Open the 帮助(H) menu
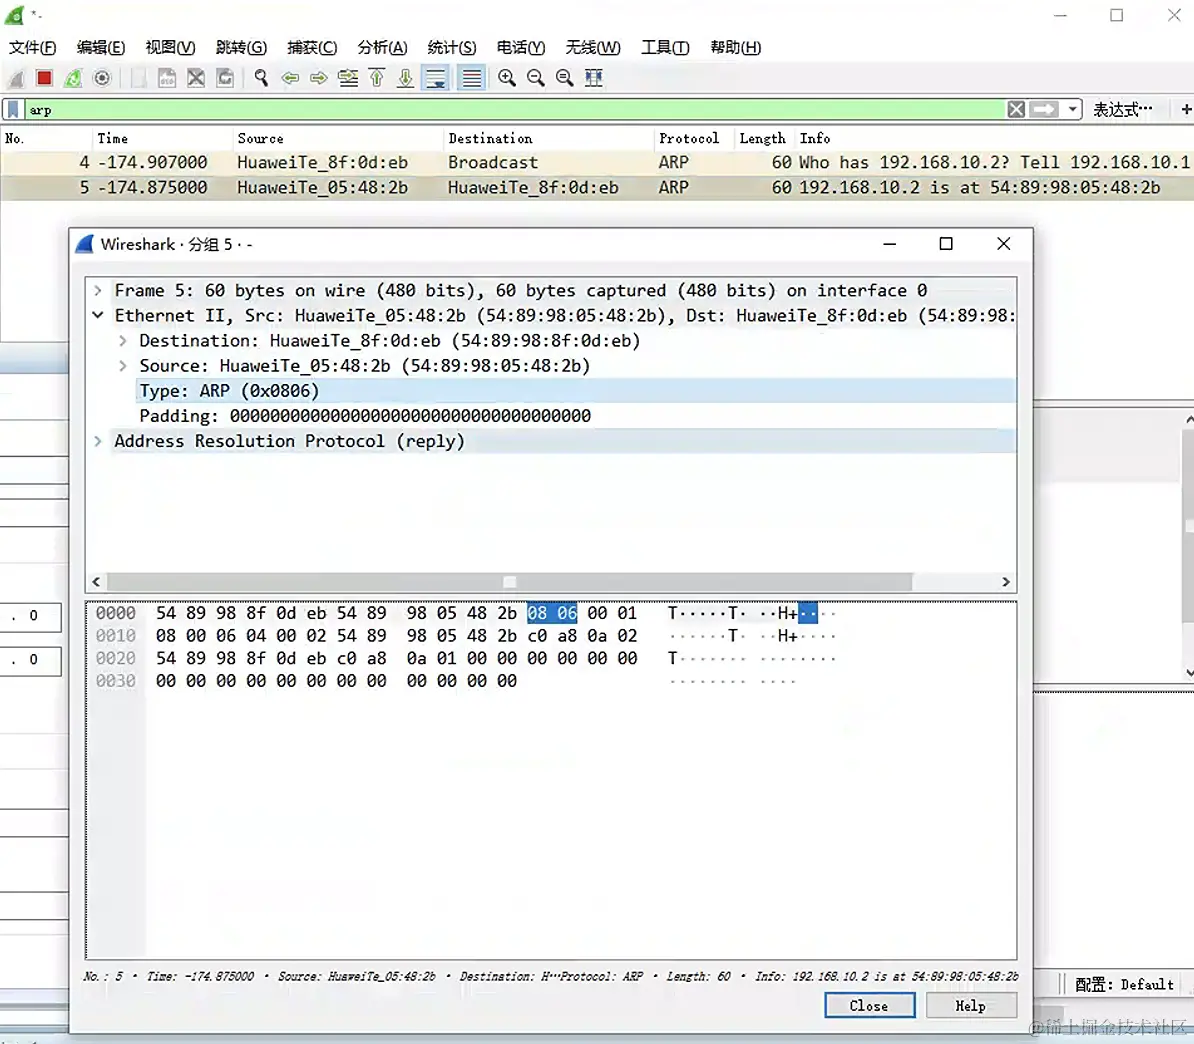This screenshot has height=1044, width=1194. (736, 47)
